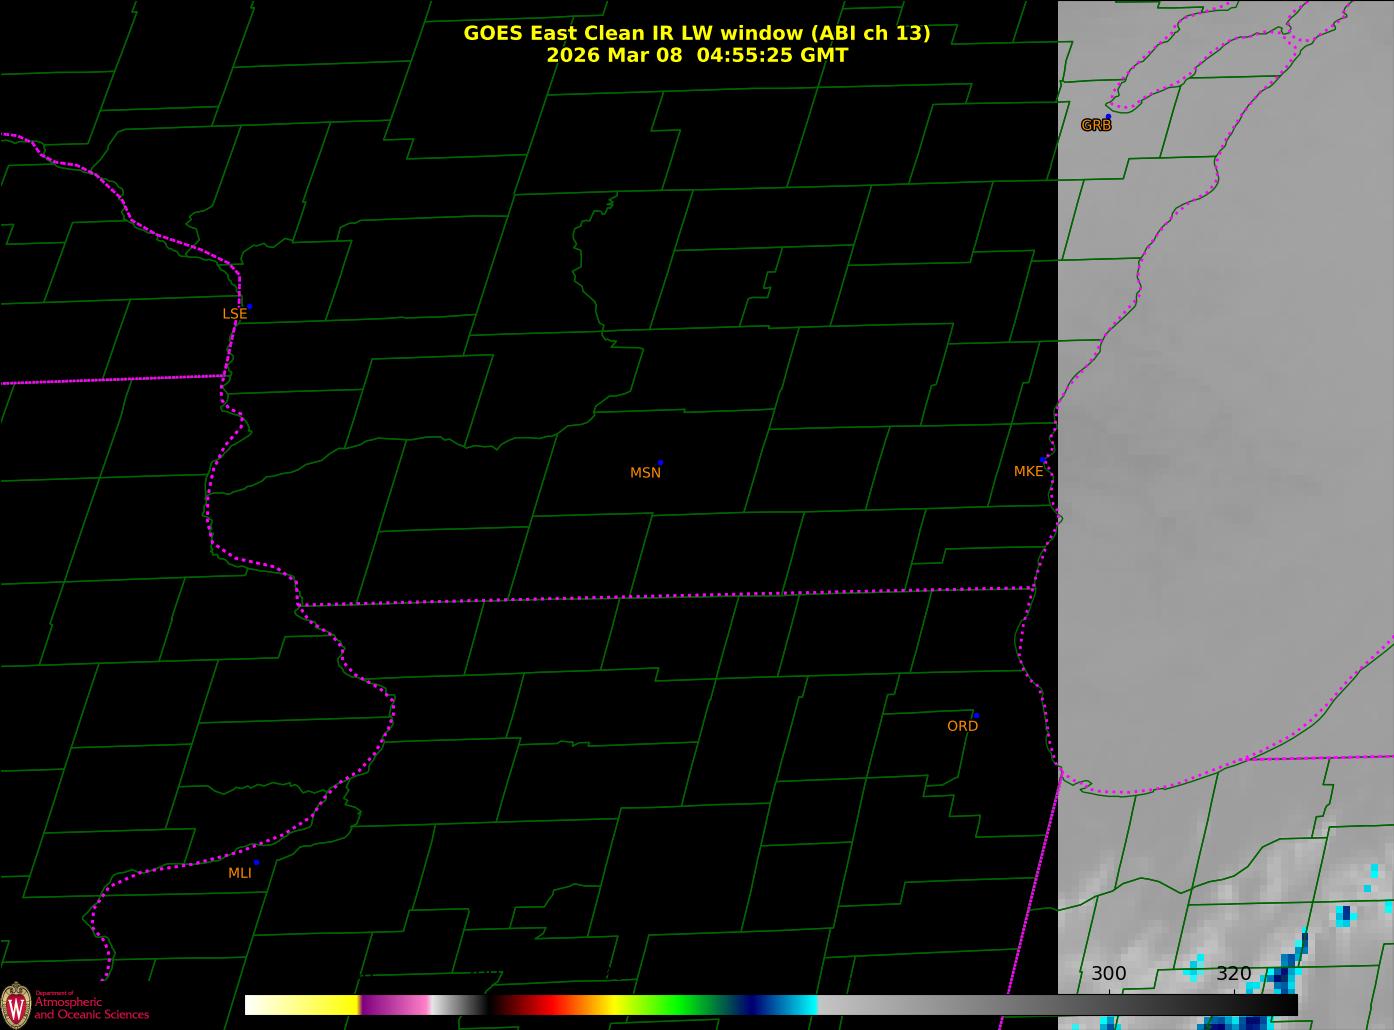Click the MLI station label

(x=240, y=873)
